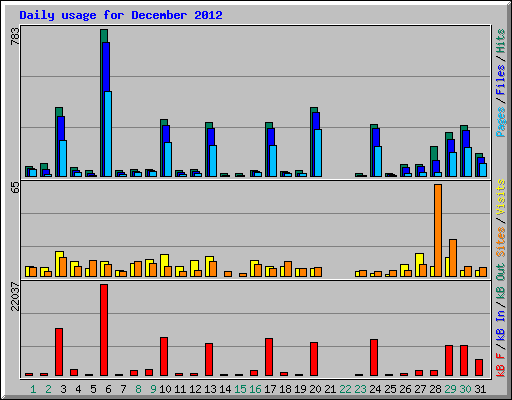
Task: Click the red kB bar for day 17
Action: pos(269,357)
